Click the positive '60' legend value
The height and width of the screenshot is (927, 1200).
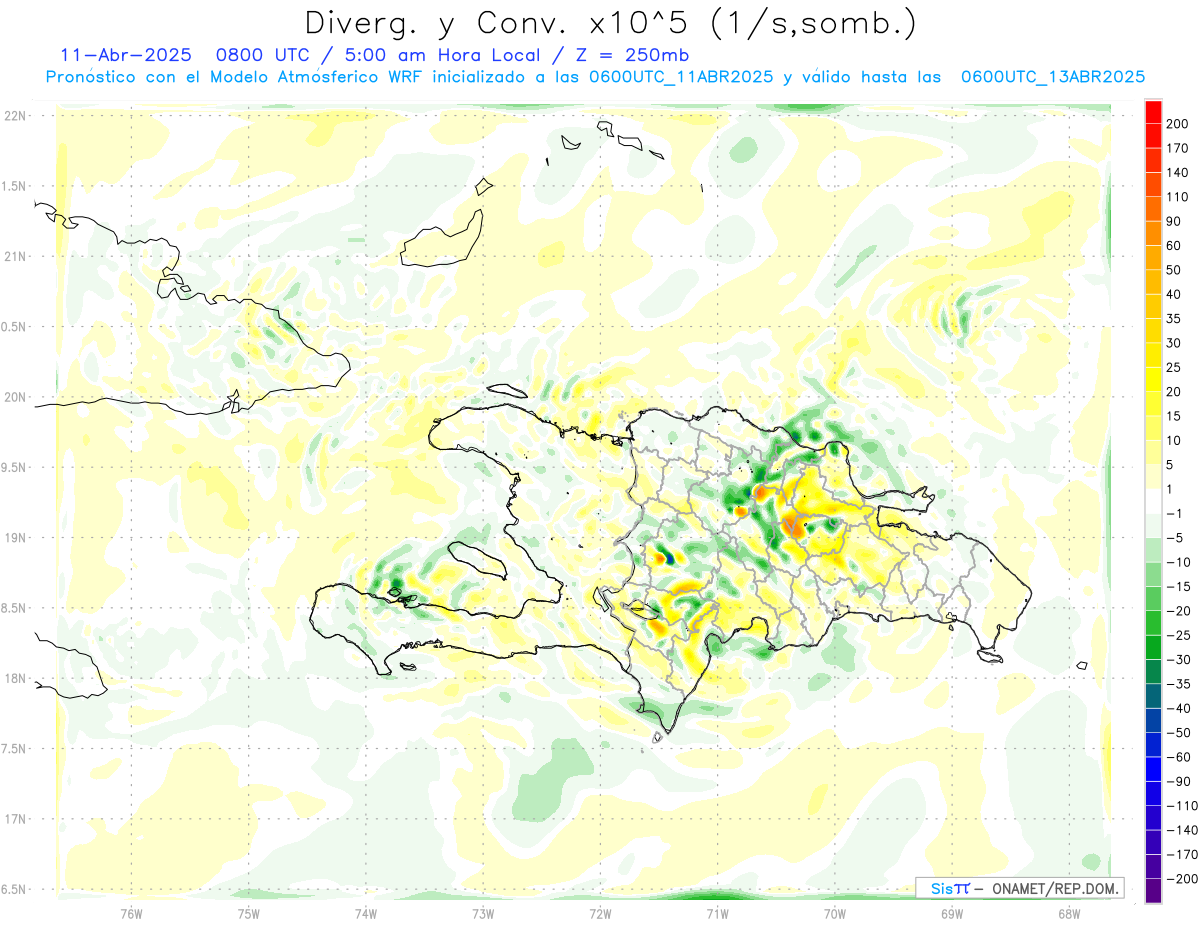[x=1176, y=246]
